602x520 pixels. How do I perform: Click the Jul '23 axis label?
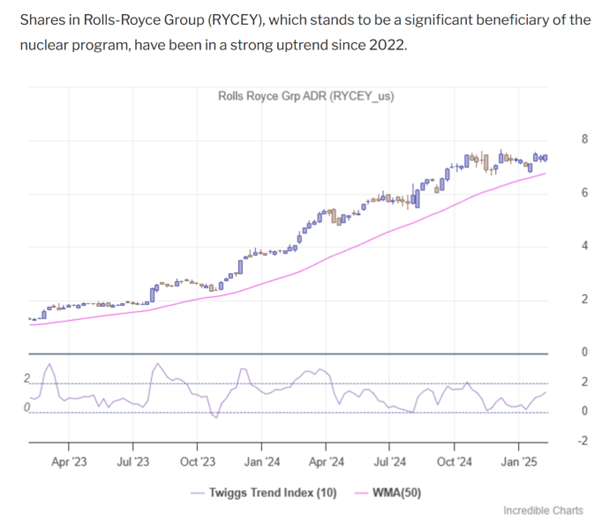click(133, 462)
